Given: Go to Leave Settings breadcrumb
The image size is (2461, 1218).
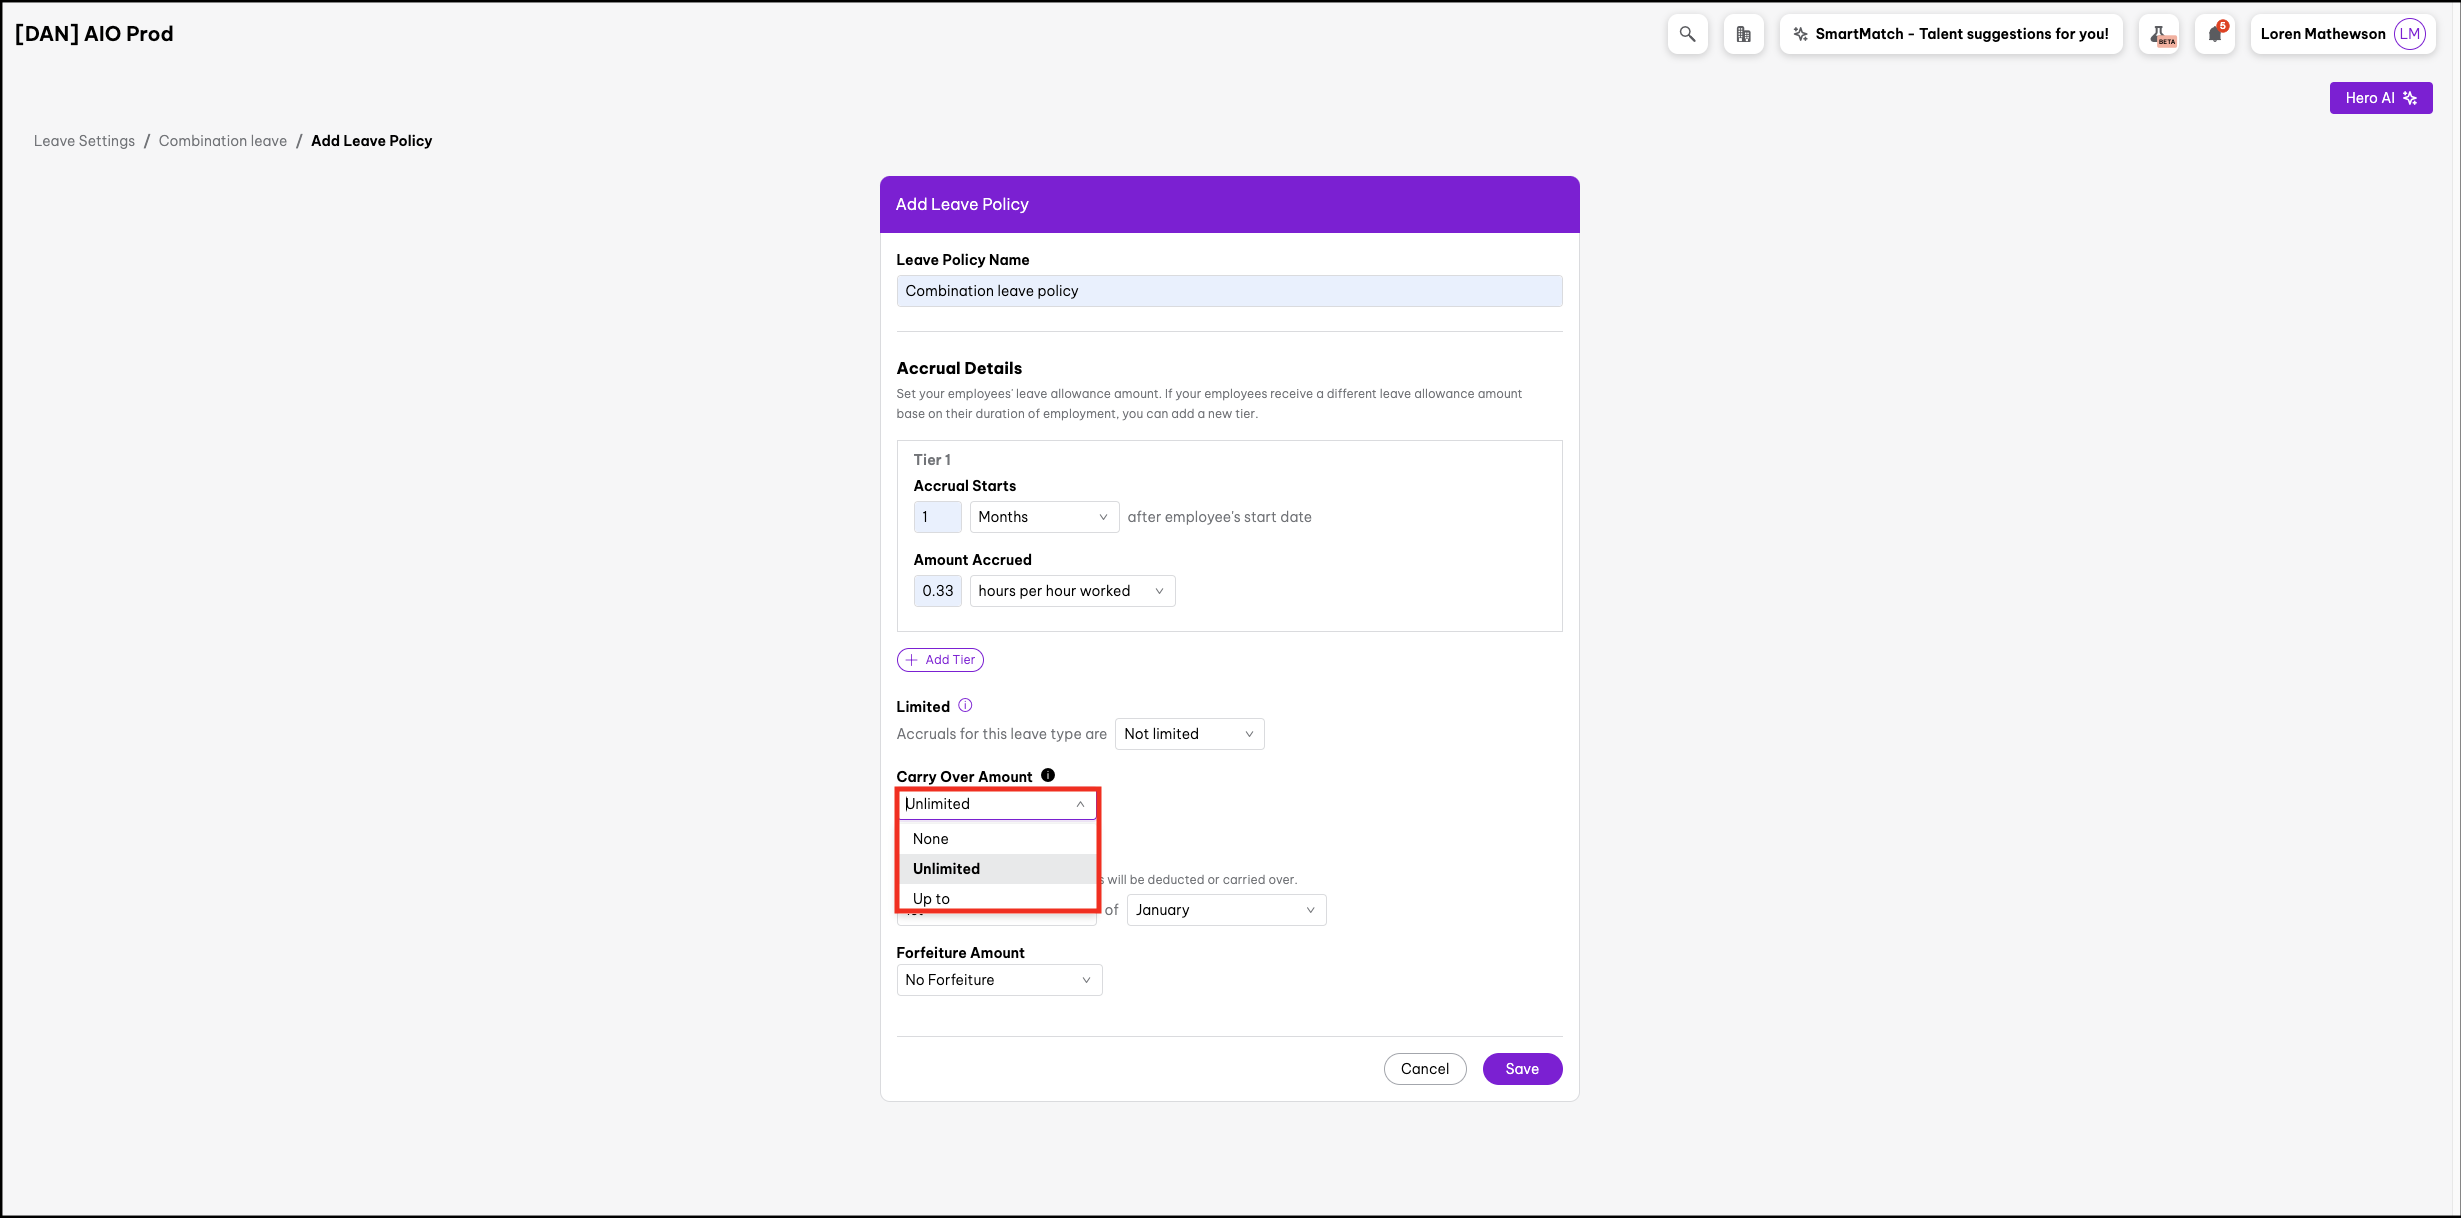Looking at the screenshot, I should [84, 141].
